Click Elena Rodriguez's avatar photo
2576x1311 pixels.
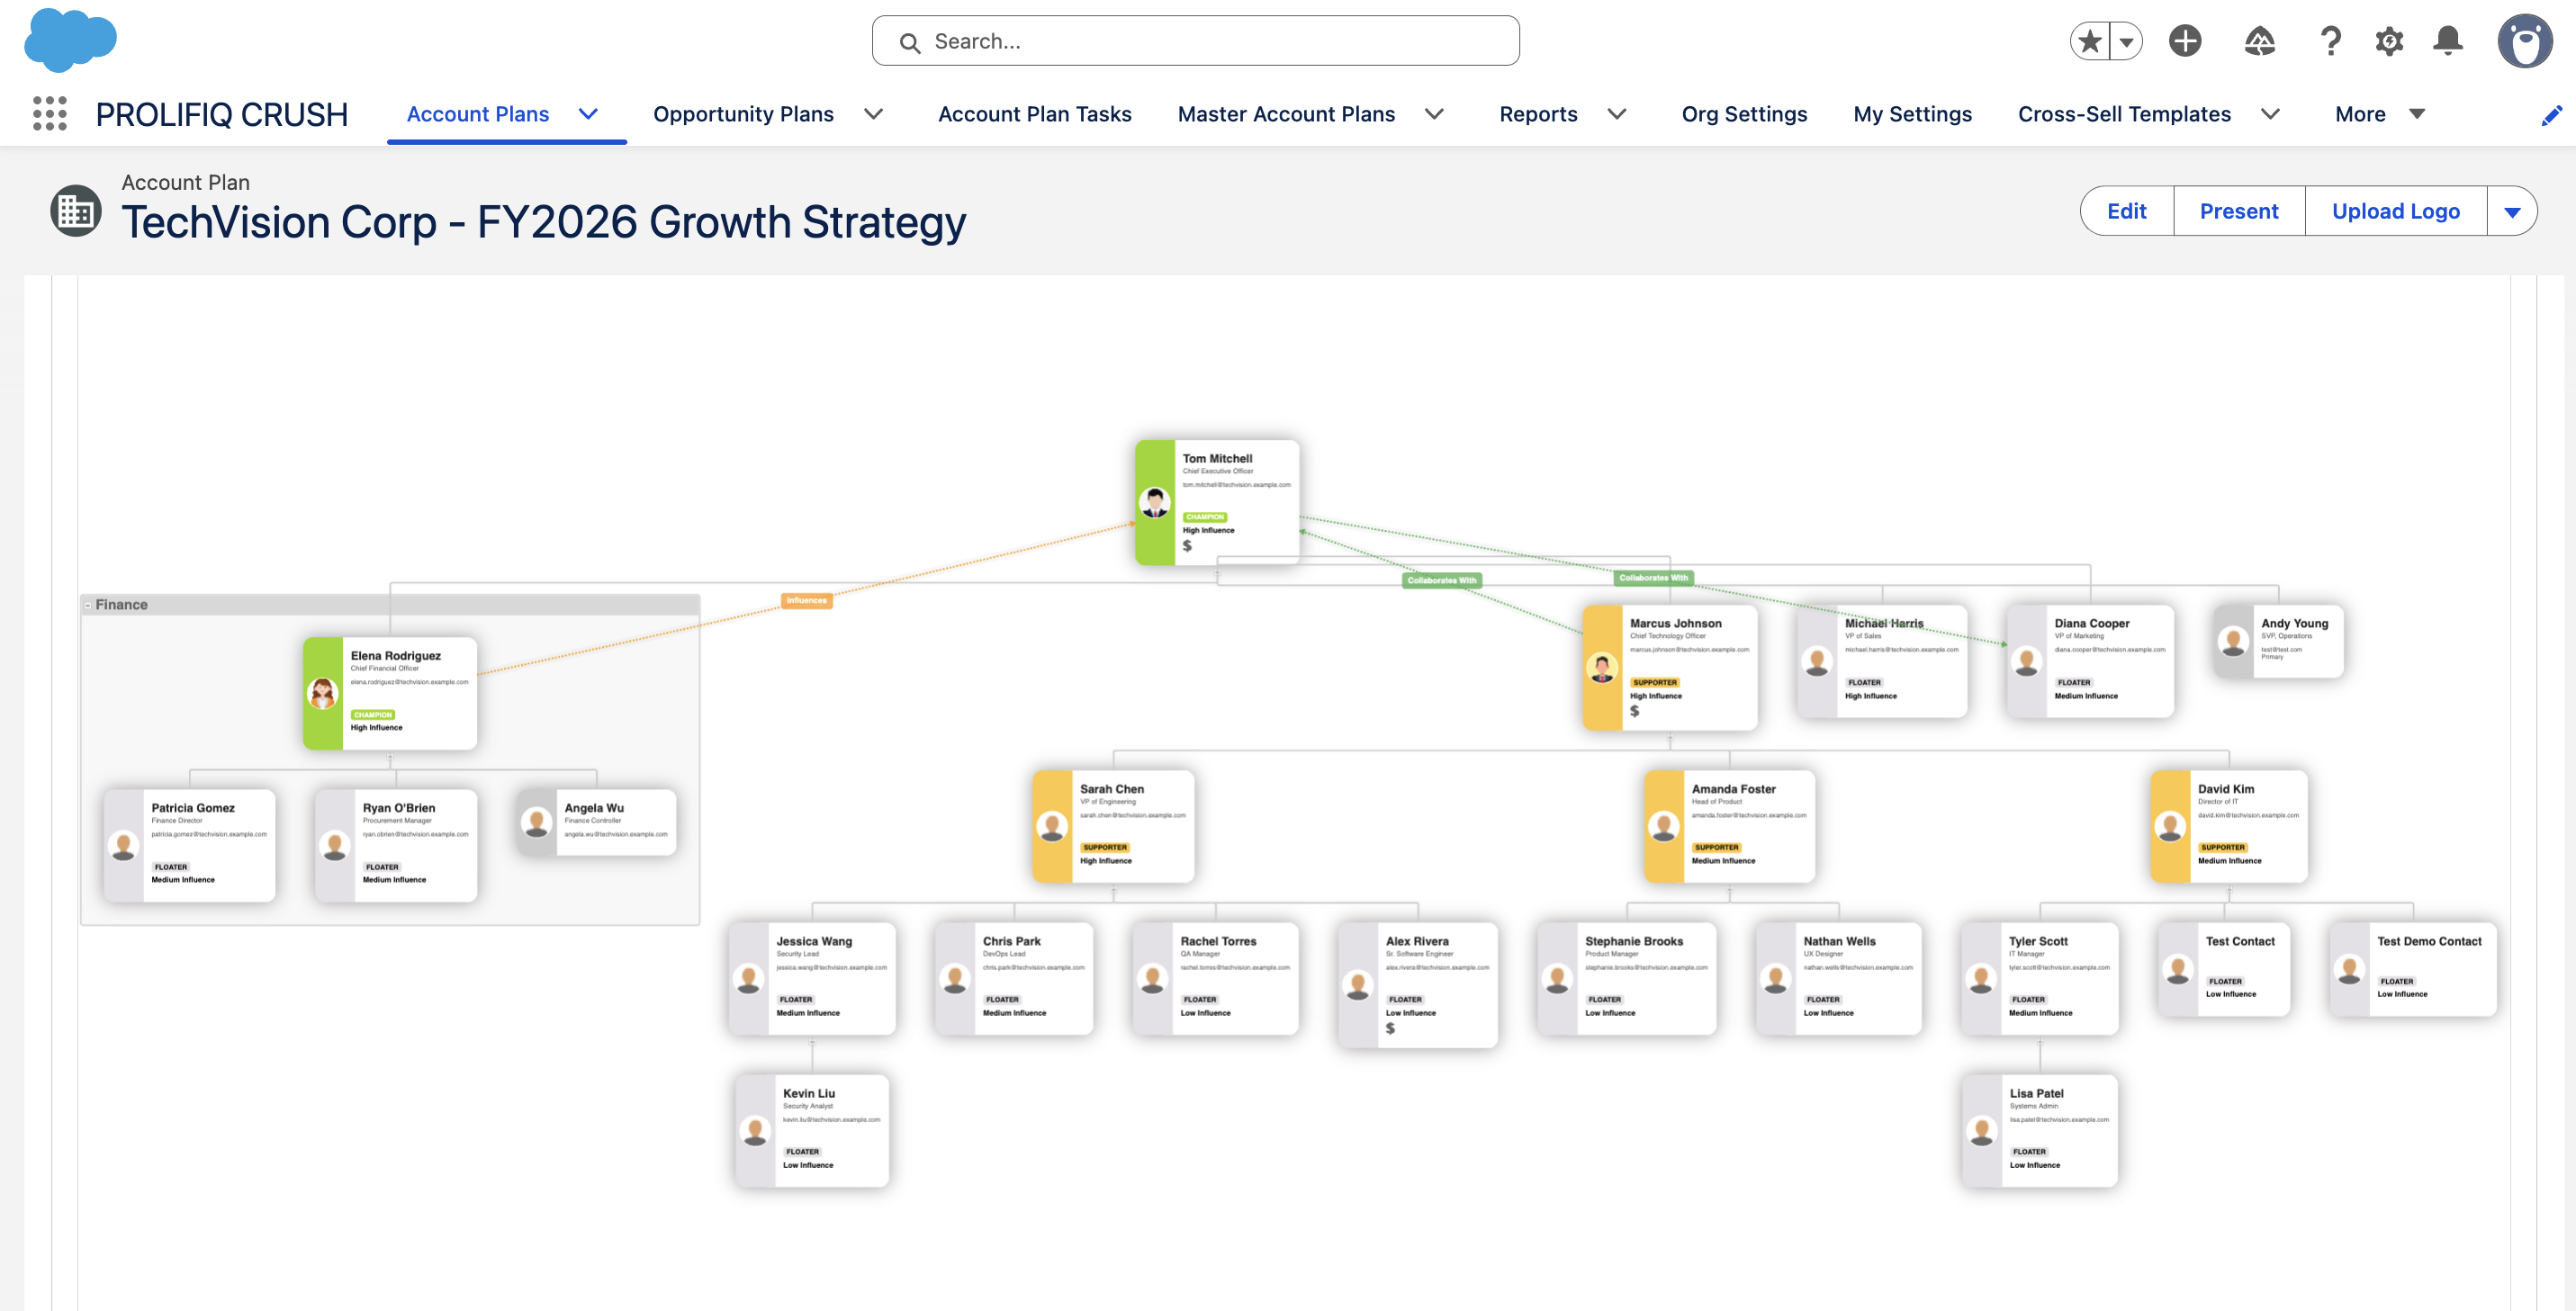tap(322, 693)
